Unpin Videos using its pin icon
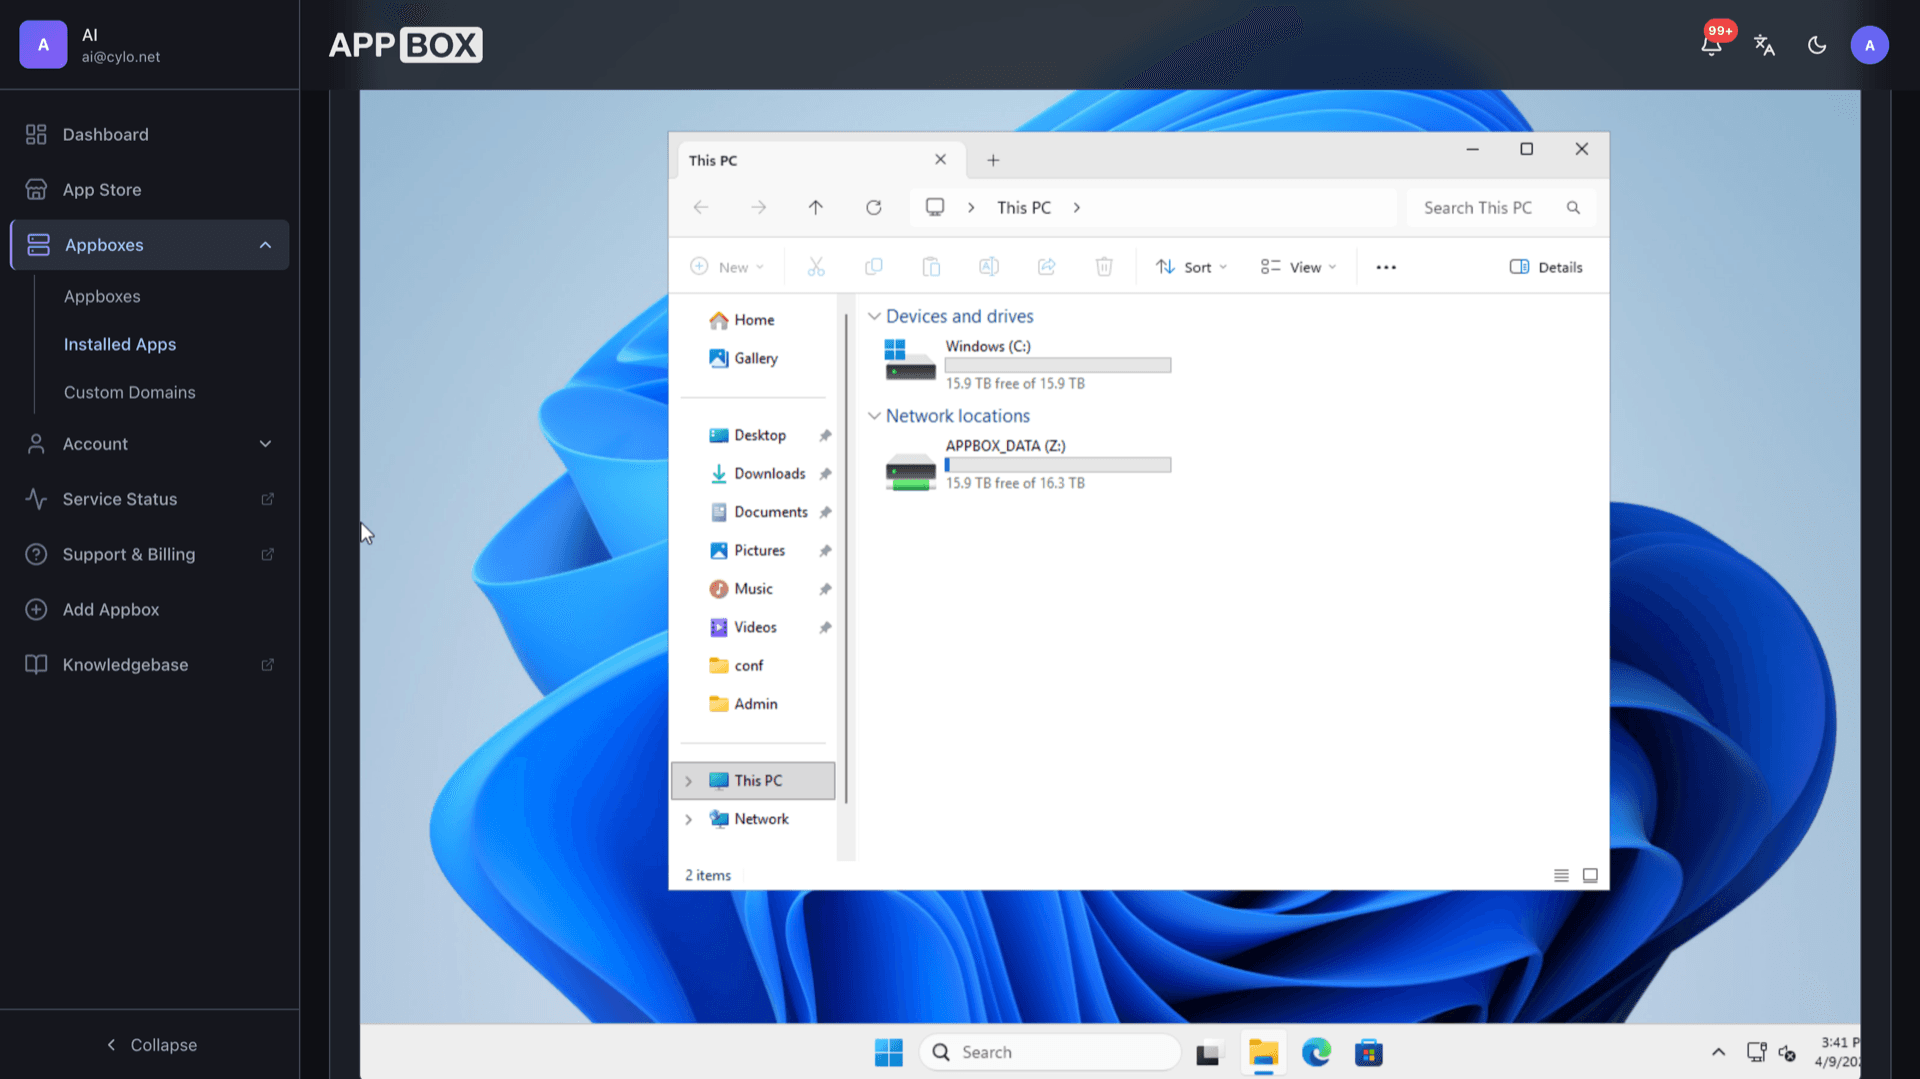 point(825,628)
